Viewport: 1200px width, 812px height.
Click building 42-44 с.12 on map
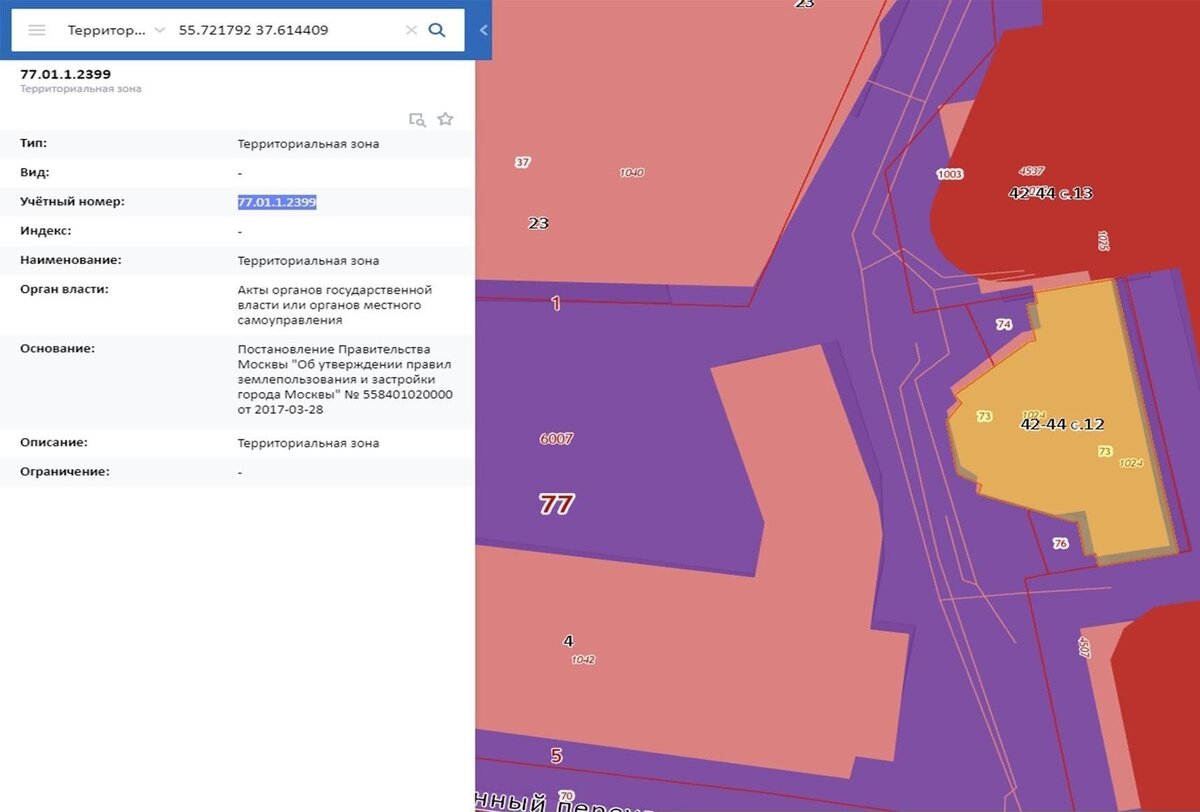1062,424
